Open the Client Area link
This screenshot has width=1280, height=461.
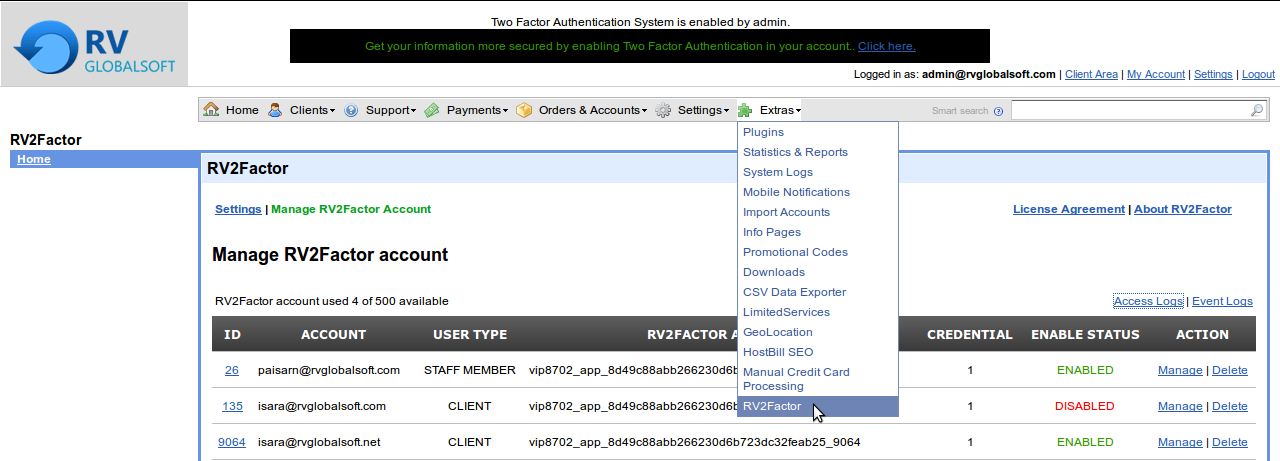point(1091,74)
